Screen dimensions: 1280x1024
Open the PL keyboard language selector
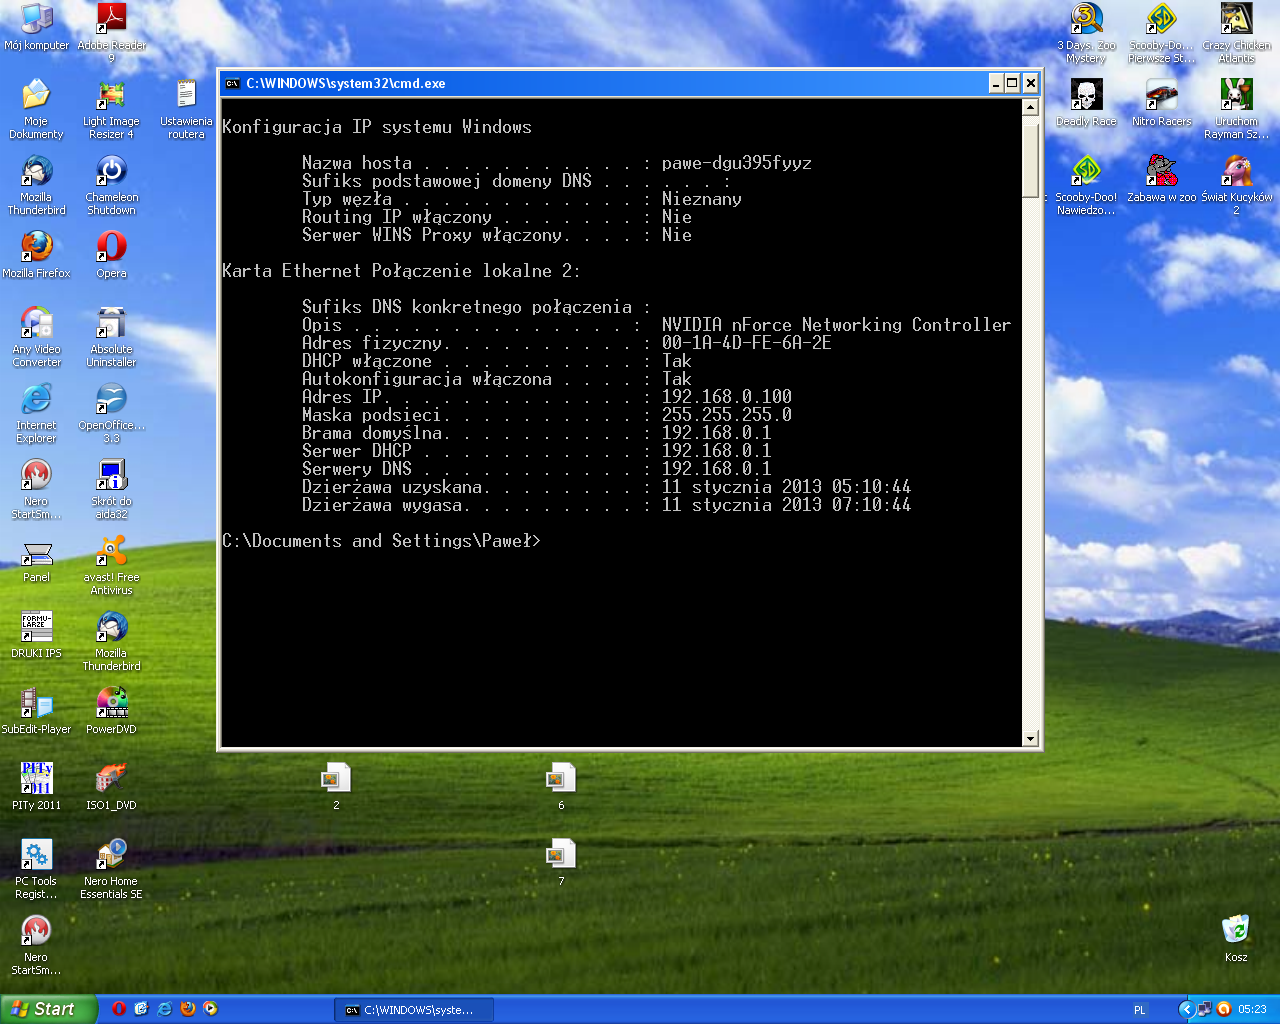tap(1139, 1010)
